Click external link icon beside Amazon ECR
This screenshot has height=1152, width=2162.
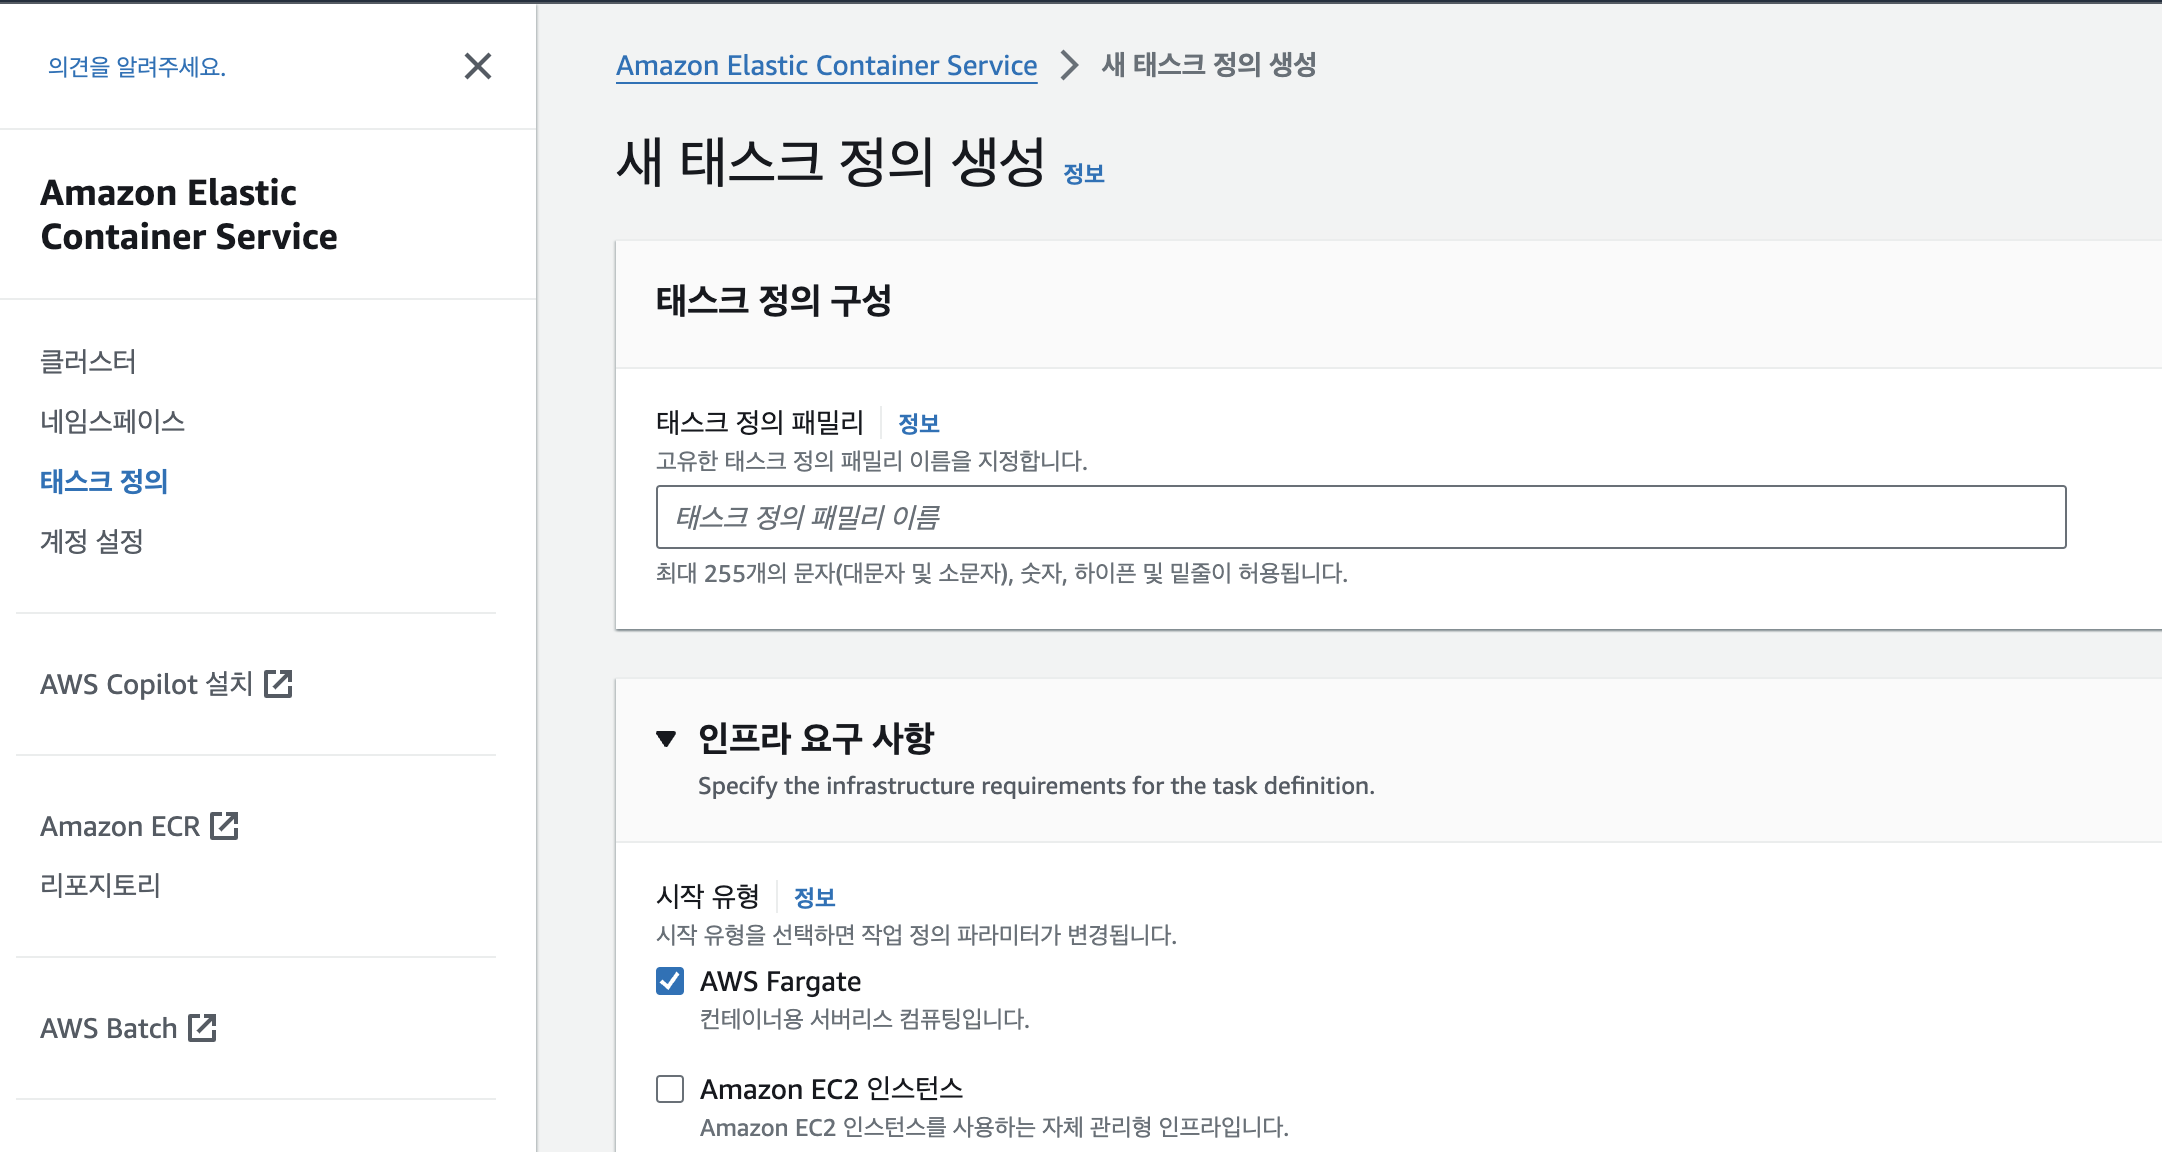point(224,826)
